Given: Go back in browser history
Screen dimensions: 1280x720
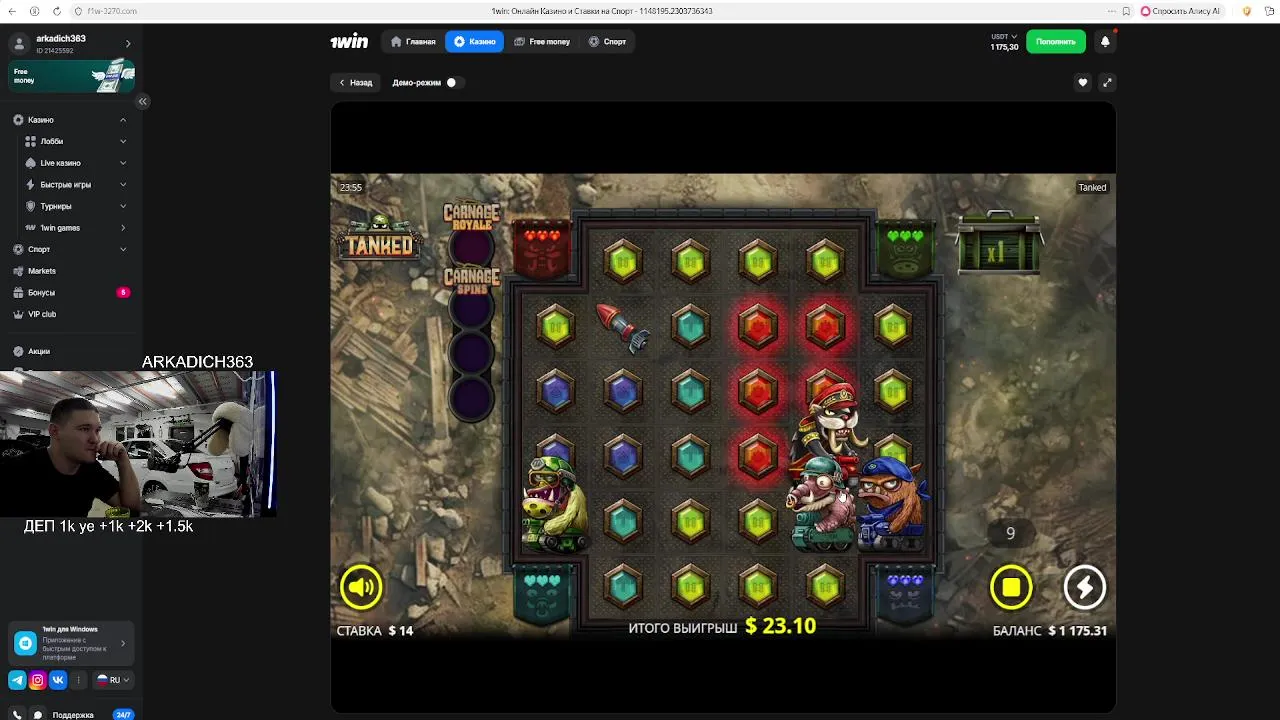Looking at the screenshot, I should click(13, 11).
